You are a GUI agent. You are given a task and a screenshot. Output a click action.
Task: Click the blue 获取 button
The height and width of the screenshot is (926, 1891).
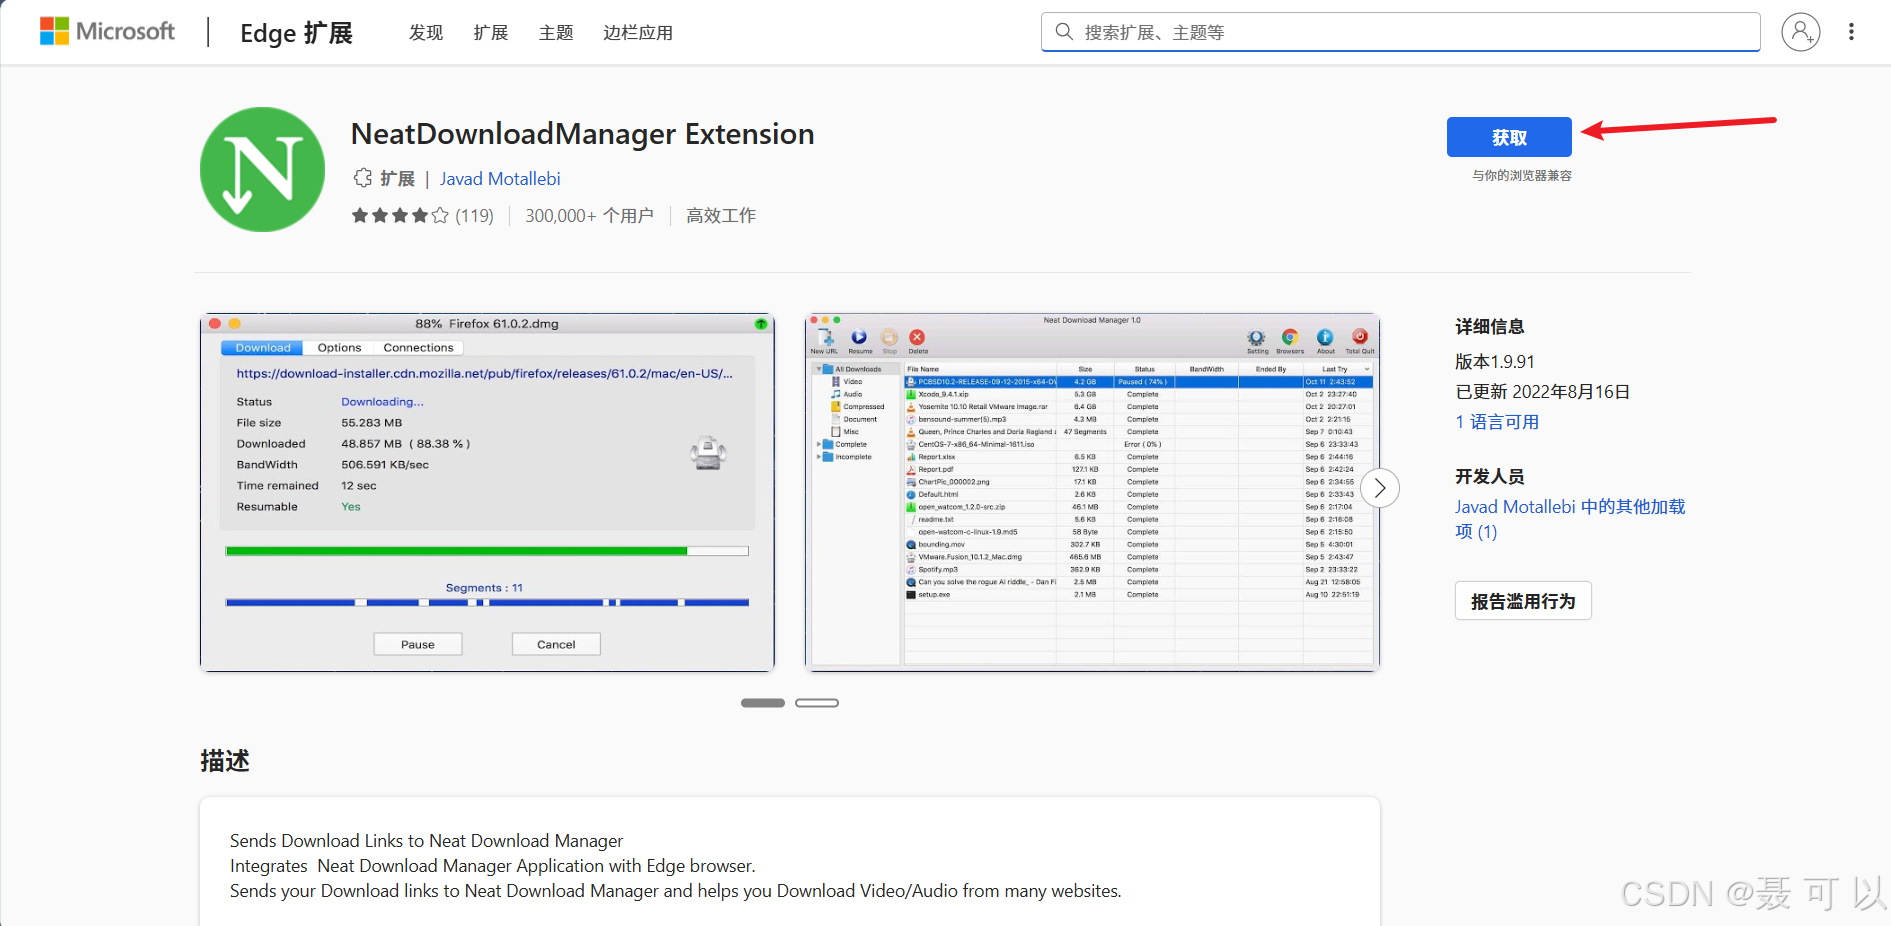click(x=1509, y=137)
